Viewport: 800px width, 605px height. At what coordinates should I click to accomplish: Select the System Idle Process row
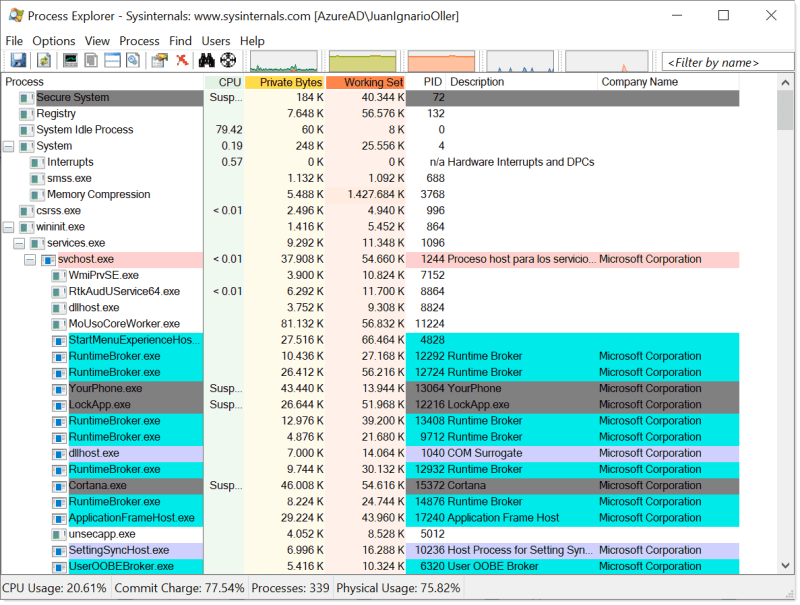[x=370, y=130]
